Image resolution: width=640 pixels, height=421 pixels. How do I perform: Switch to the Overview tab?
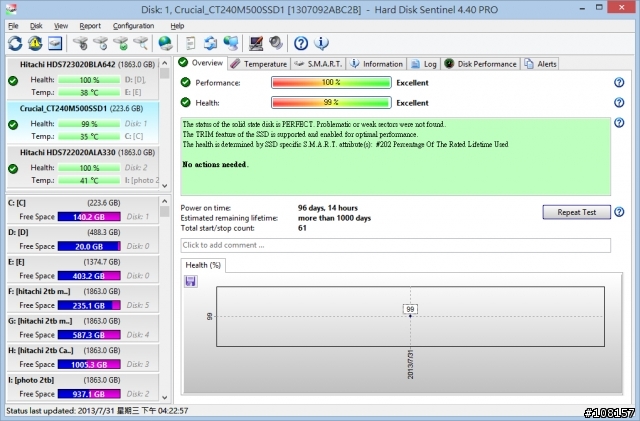(201, 63)
